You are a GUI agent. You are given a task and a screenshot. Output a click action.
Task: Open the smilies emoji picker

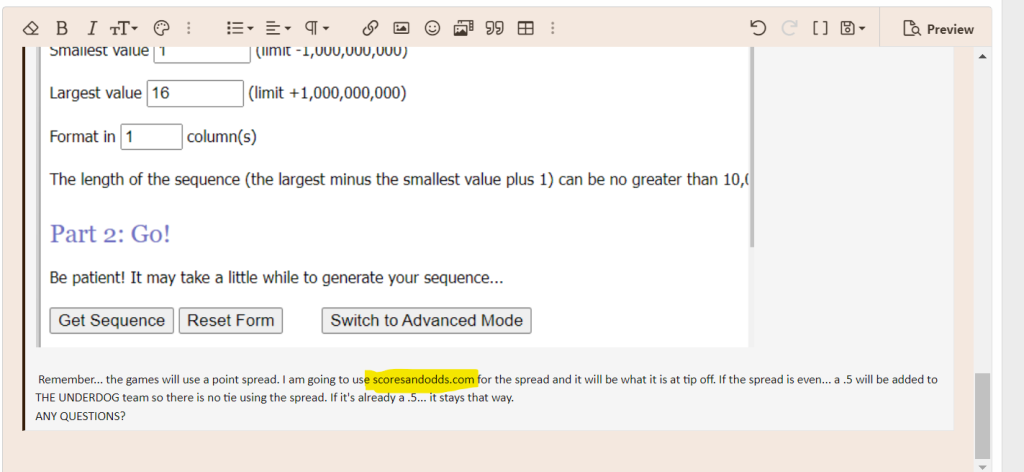[432, 28]
